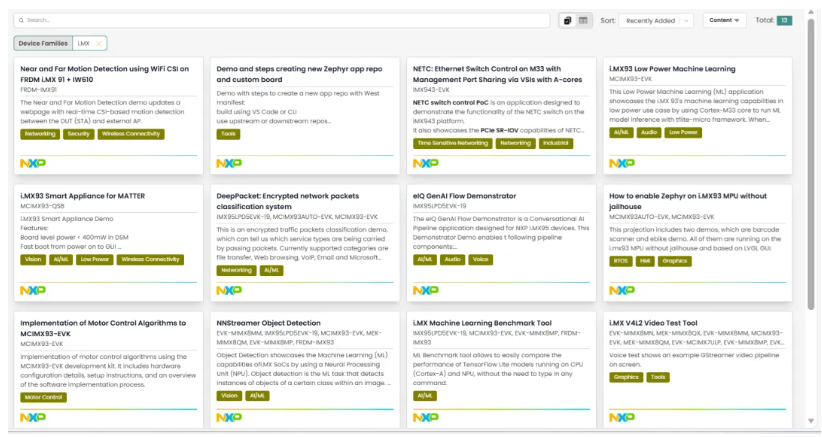The height and width of the screenshot is (437, 822).
Task: Click Audio tag on Low Power ML card
Action: pyautogui.click(x=649, y=133)
